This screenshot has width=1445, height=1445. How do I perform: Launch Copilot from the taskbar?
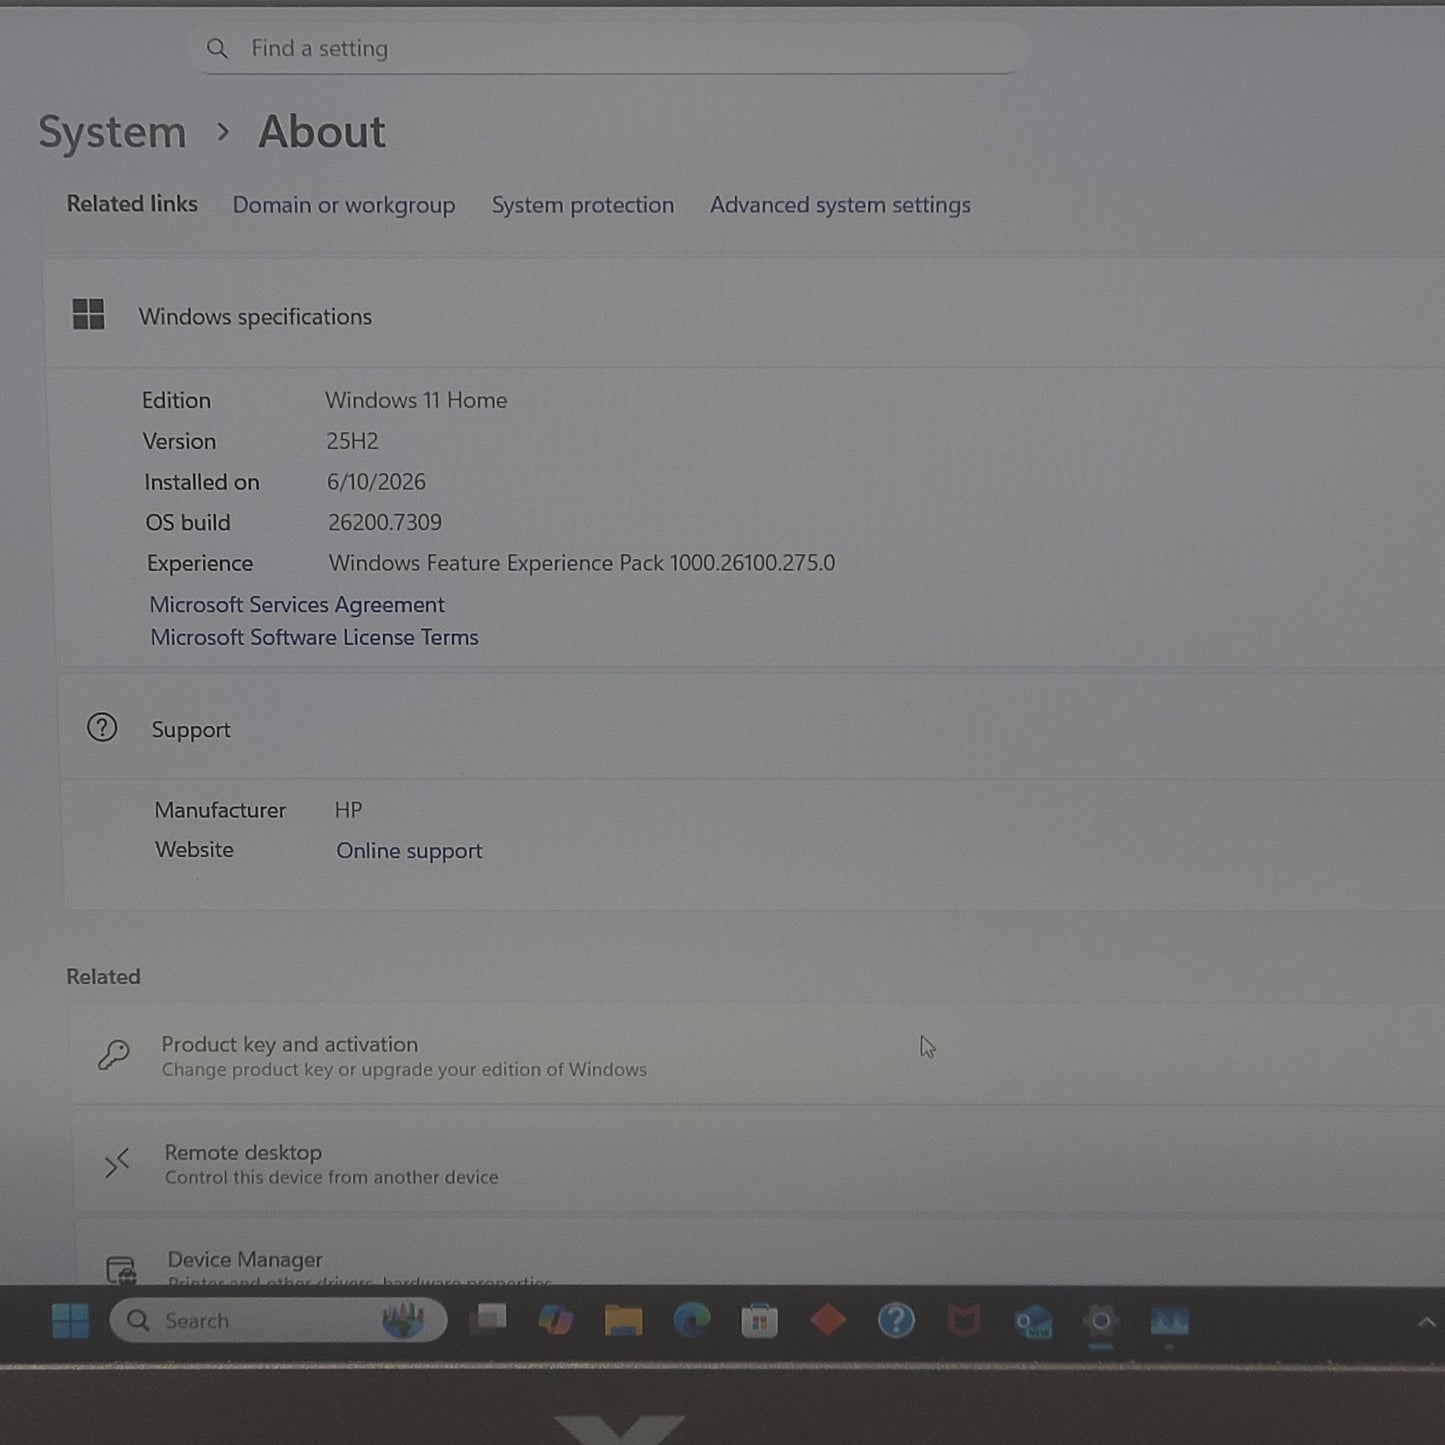pos(555,1321)
